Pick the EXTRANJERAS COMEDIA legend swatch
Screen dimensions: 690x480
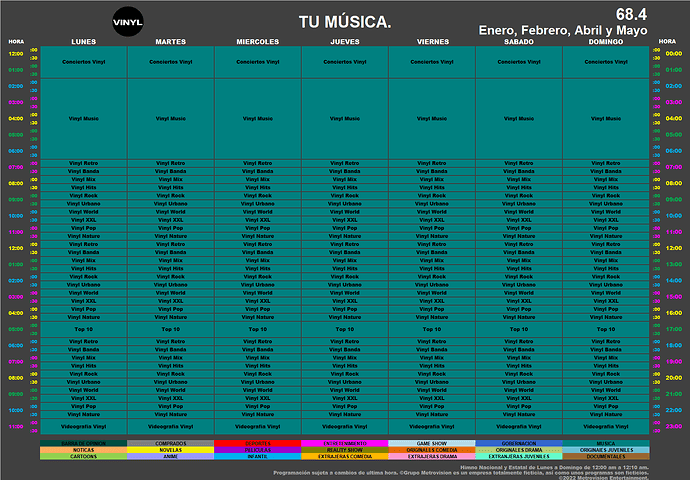345,457
